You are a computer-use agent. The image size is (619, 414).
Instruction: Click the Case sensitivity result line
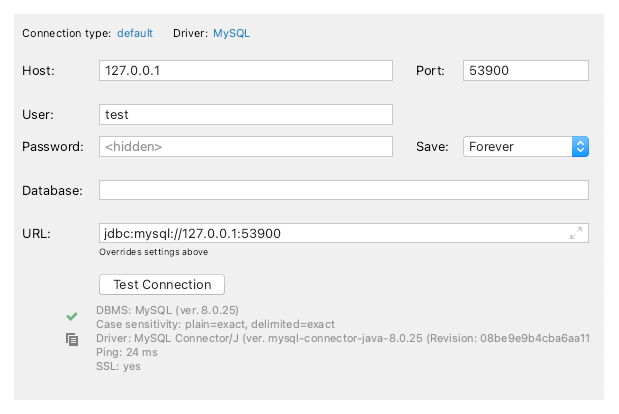[x=215, y=324]
